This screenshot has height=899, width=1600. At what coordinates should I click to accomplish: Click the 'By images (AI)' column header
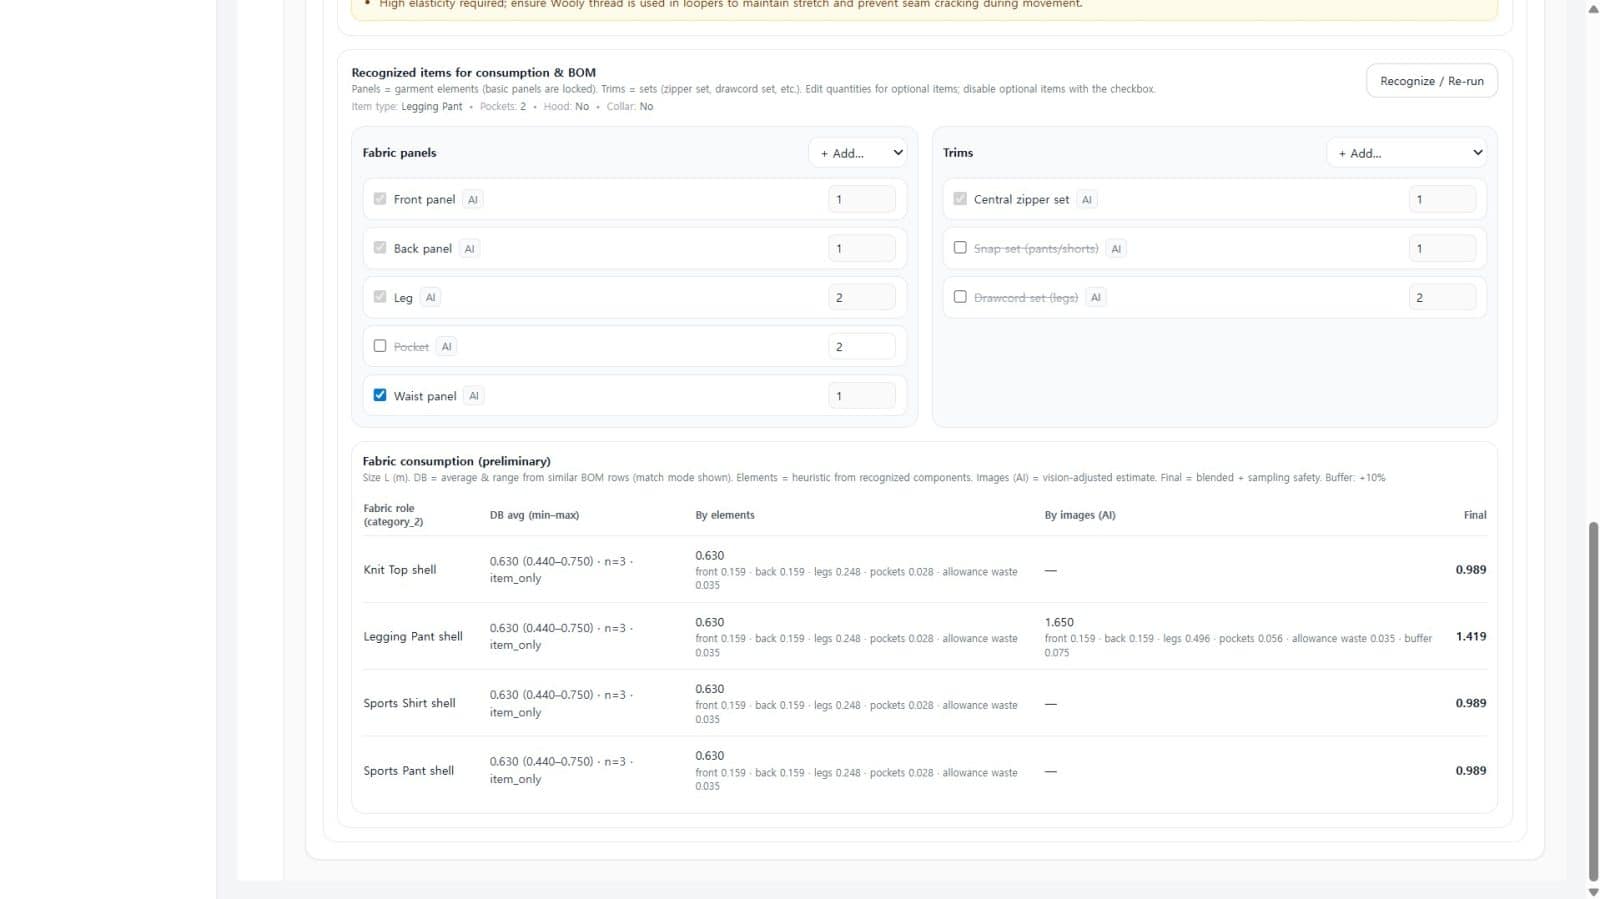point(1080,515)
